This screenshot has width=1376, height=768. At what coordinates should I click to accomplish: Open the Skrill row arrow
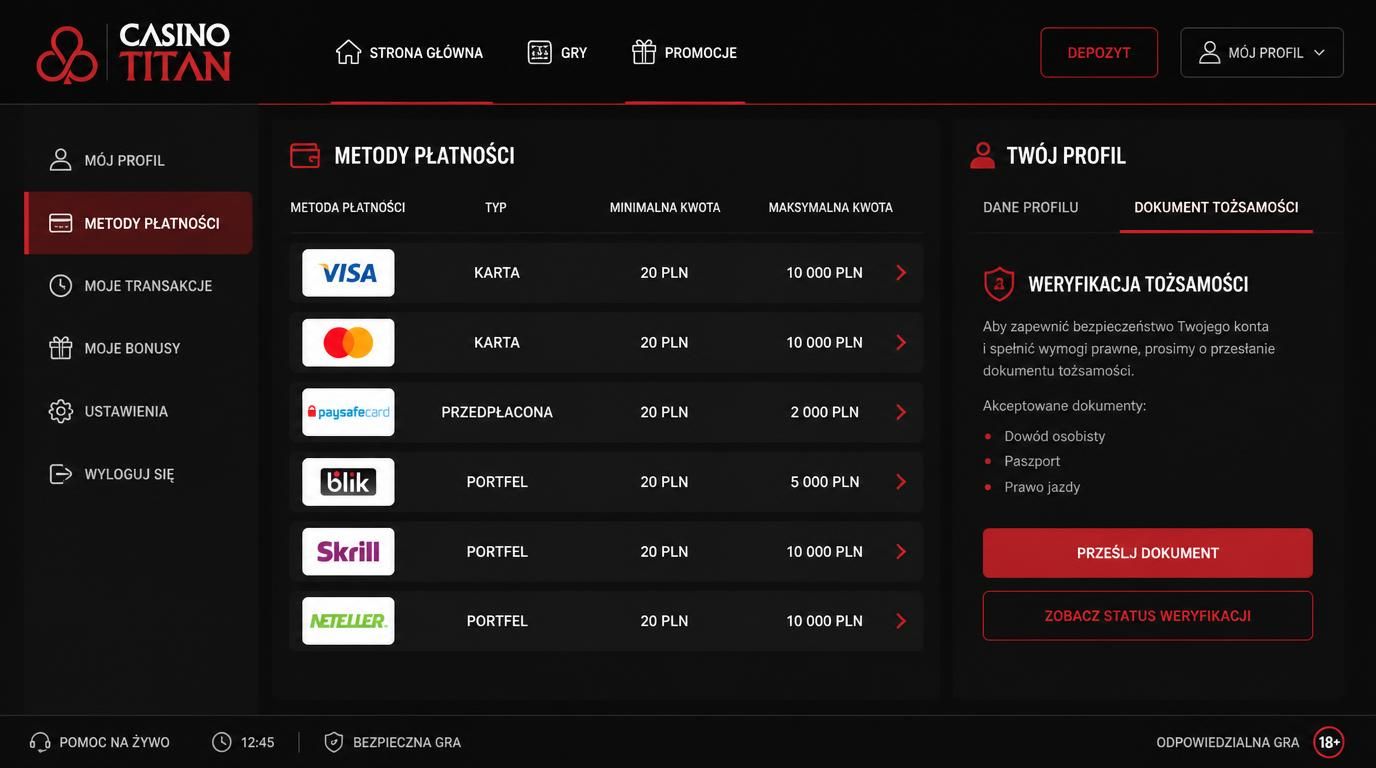(x=901, y=552)
